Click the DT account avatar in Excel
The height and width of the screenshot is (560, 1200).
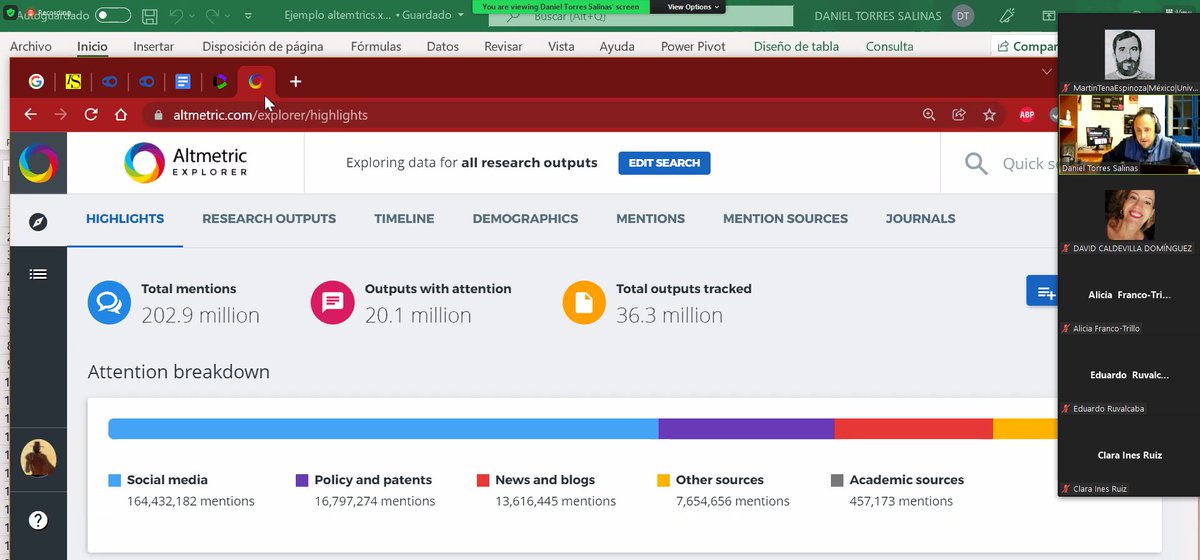coord(962,16)
